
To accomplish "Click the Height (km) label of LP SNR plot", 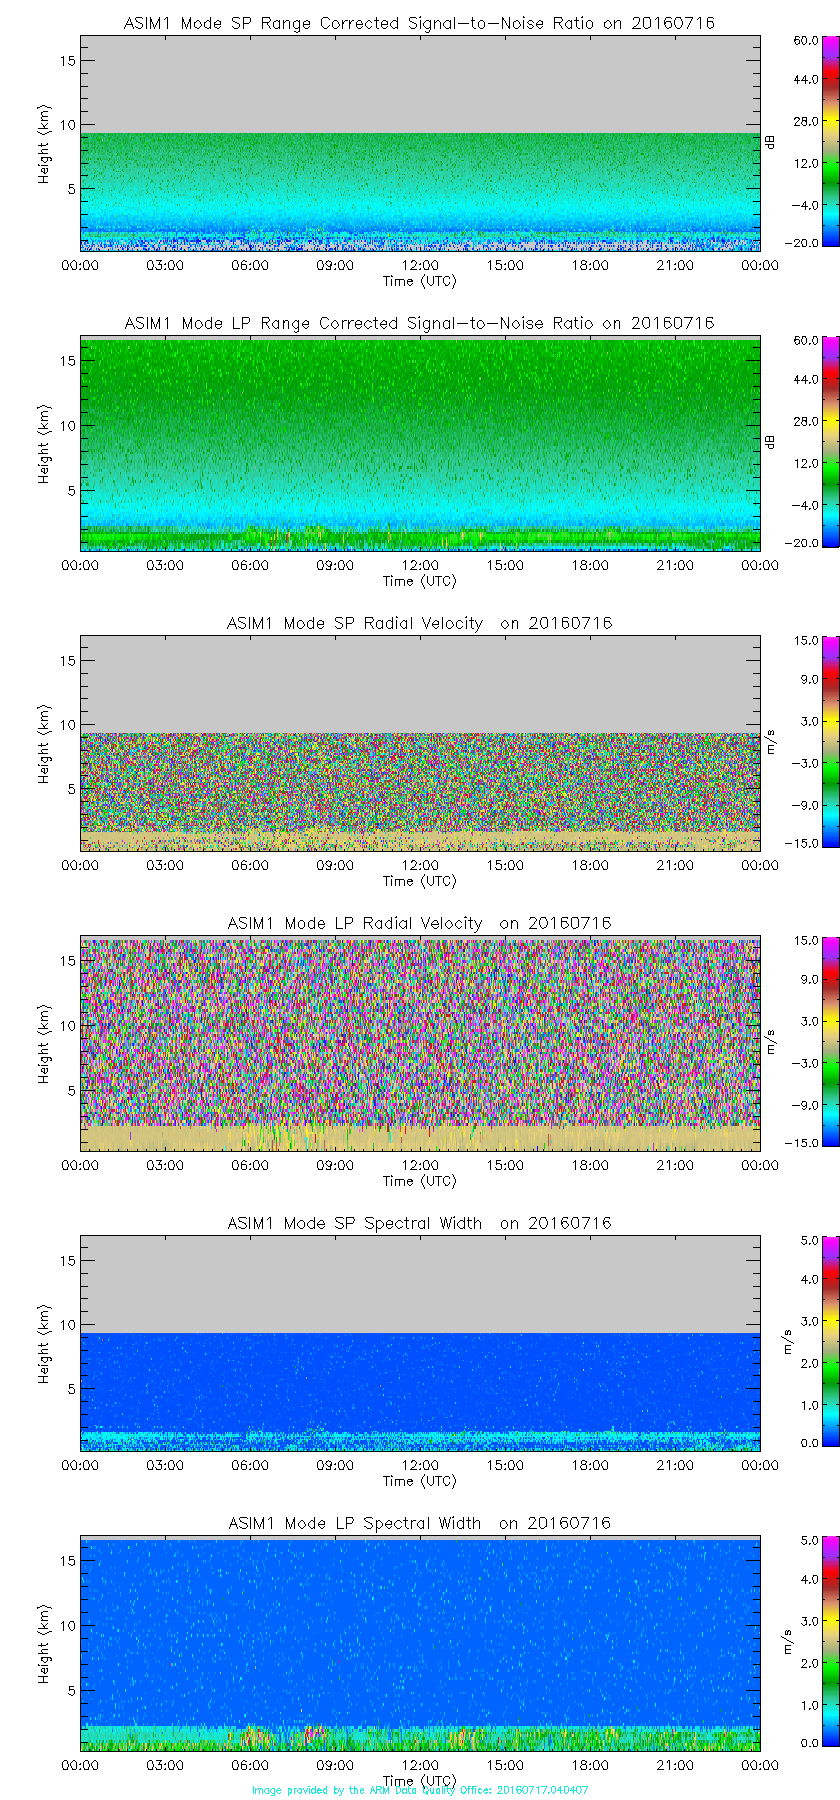I will (43, 444).
